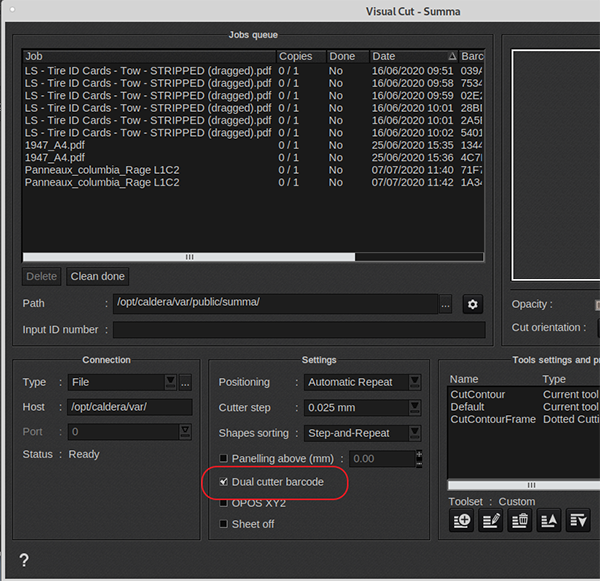The image size is (600, 581).
Task: Click the move tool up icon
Action: (549, 521)
